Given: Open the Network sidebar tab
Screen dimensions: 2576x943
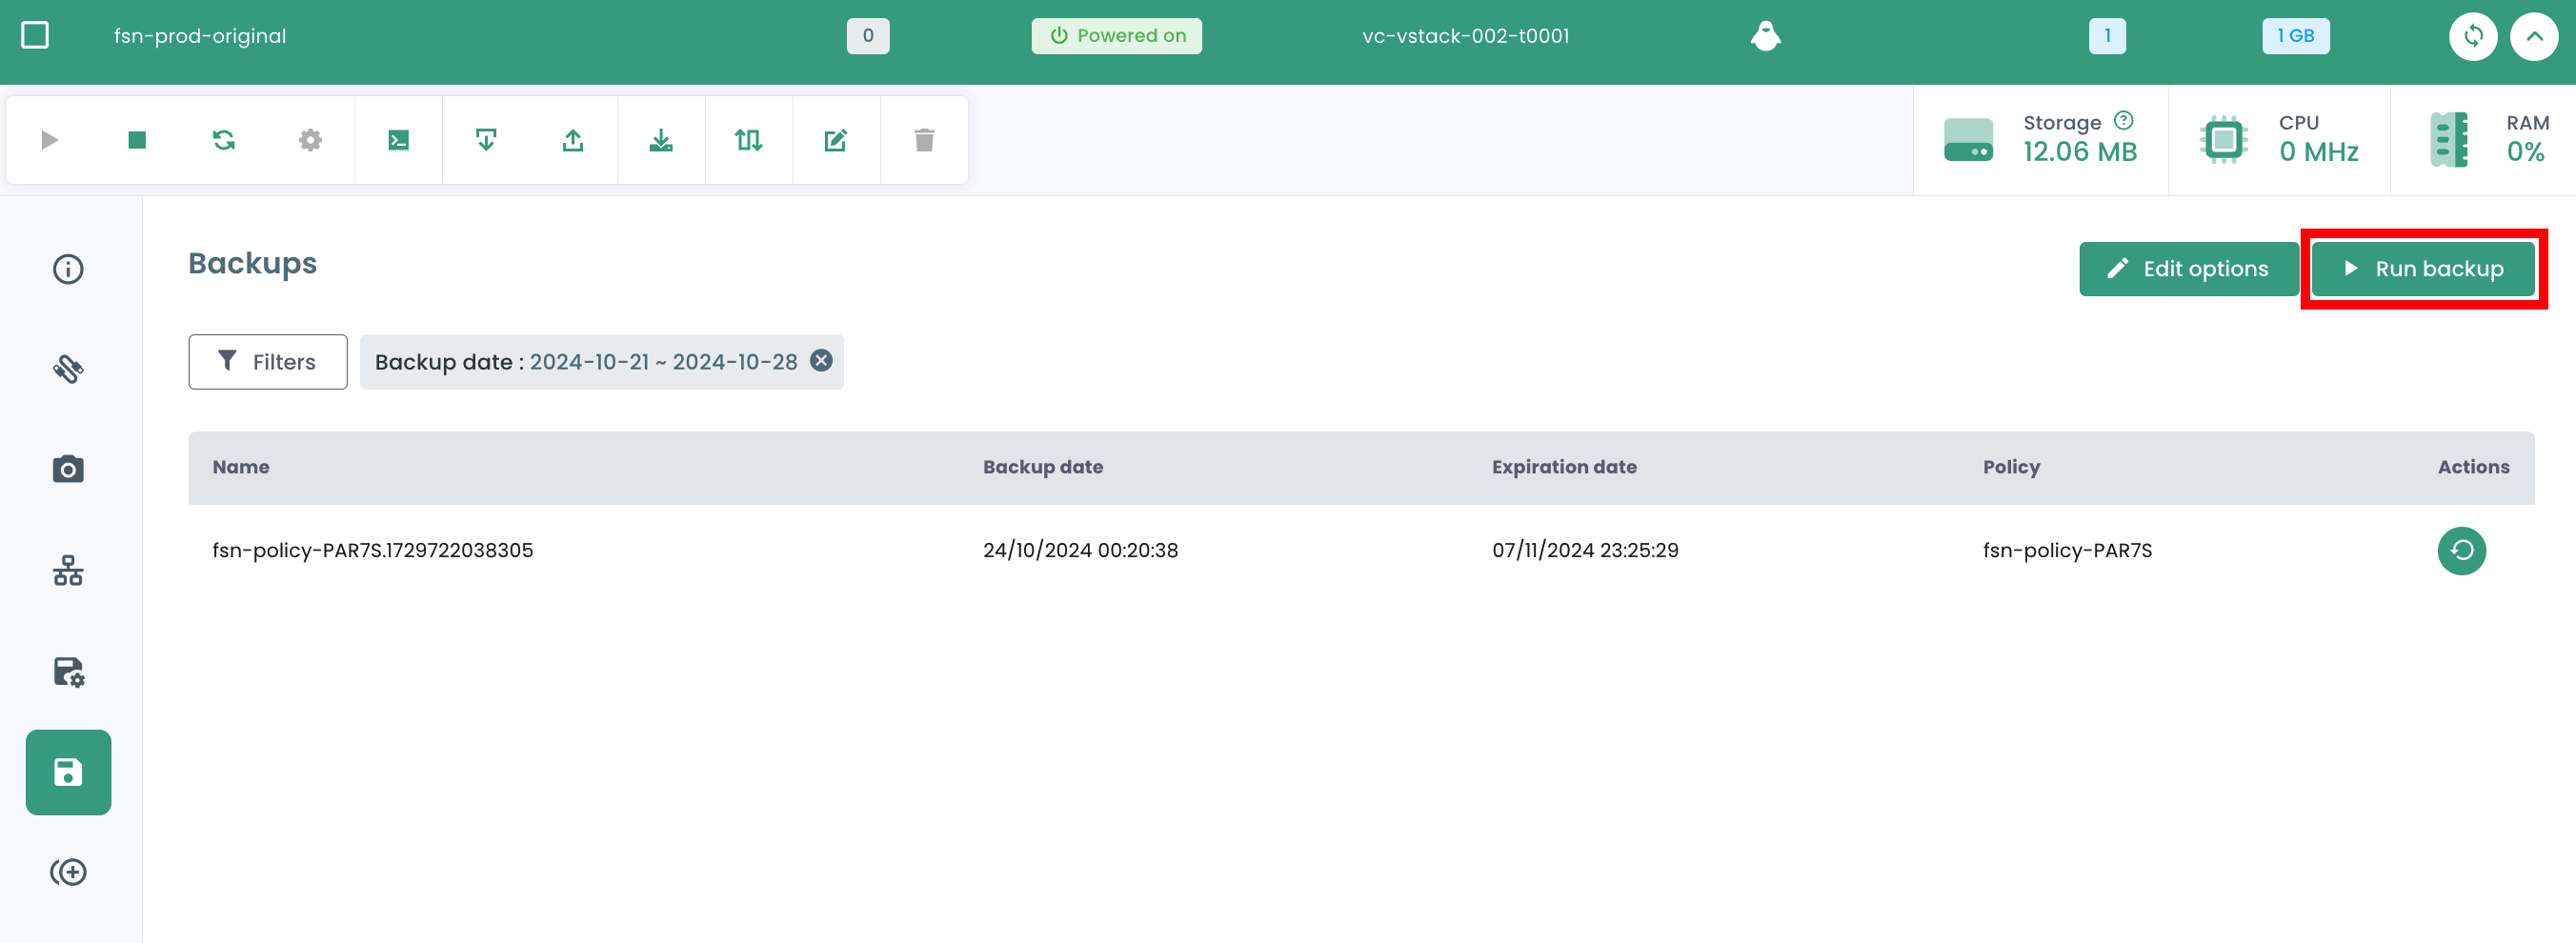Looking at the screenshot, I should 68,570.
